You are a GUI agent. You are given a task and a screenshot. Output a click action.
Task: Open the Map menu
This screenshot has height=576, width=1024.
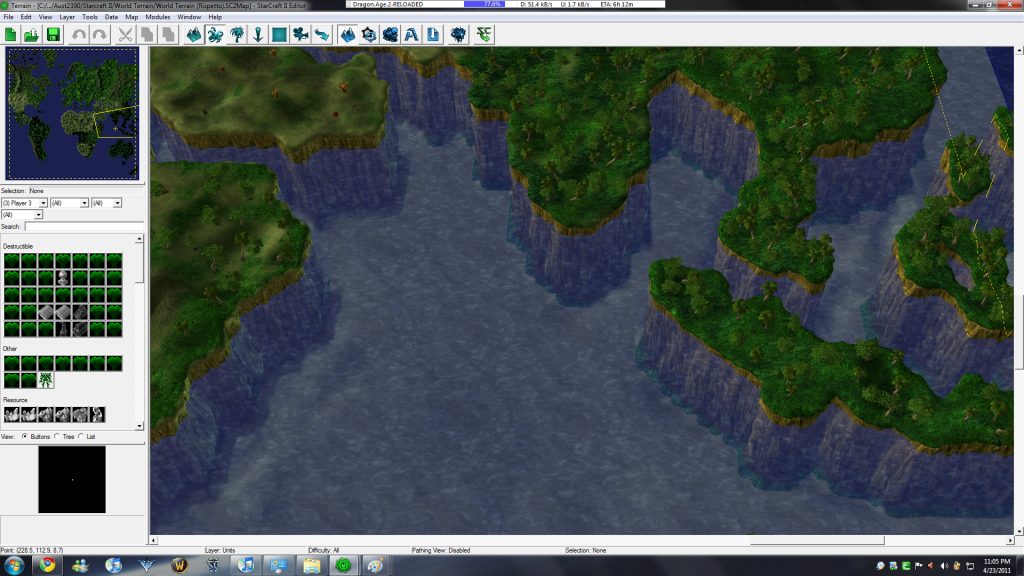pyautogui.click(x=131, y=17)
